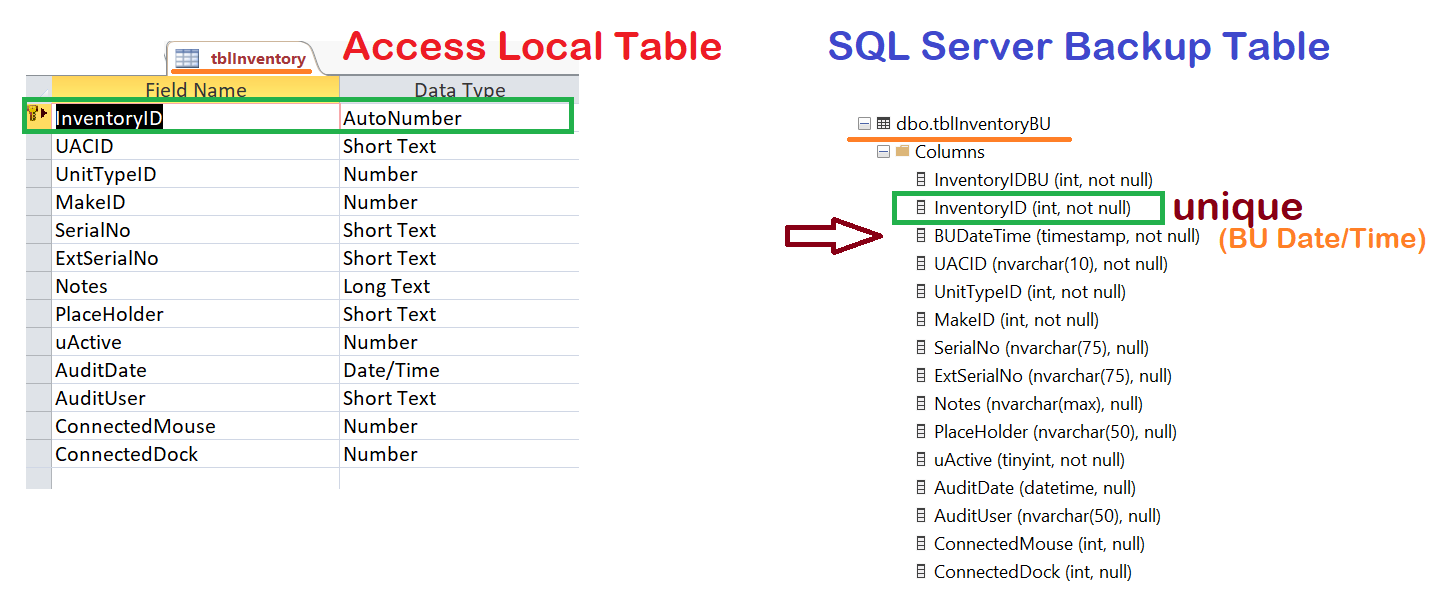1434x601 pixels.
Task: Click the column icon beside SQL InventoryID
Action: pos(921,208)
